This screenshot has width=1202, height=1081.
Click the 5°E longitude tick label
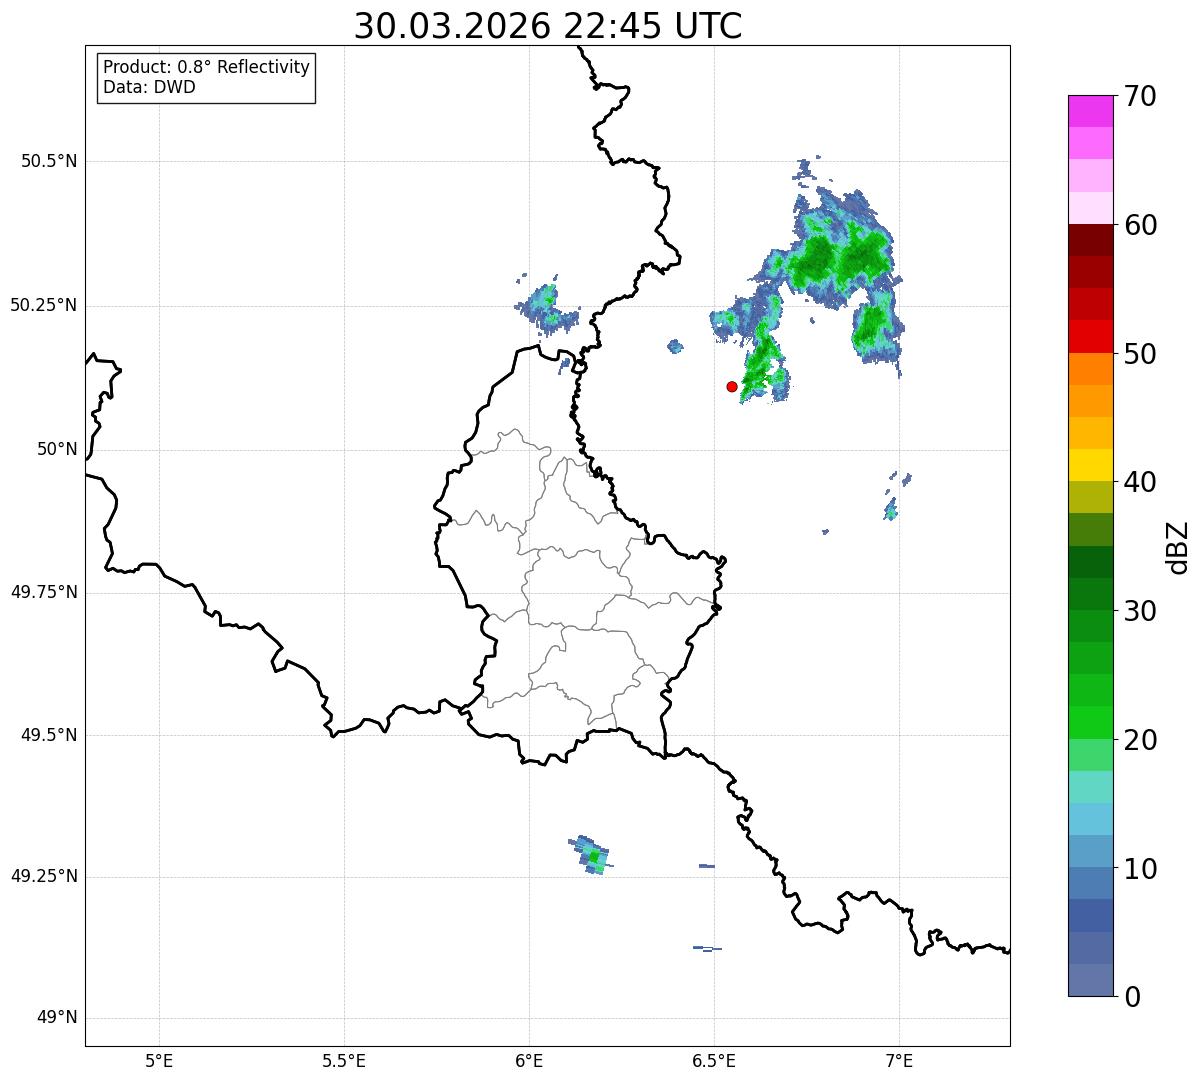point(159,1061)
